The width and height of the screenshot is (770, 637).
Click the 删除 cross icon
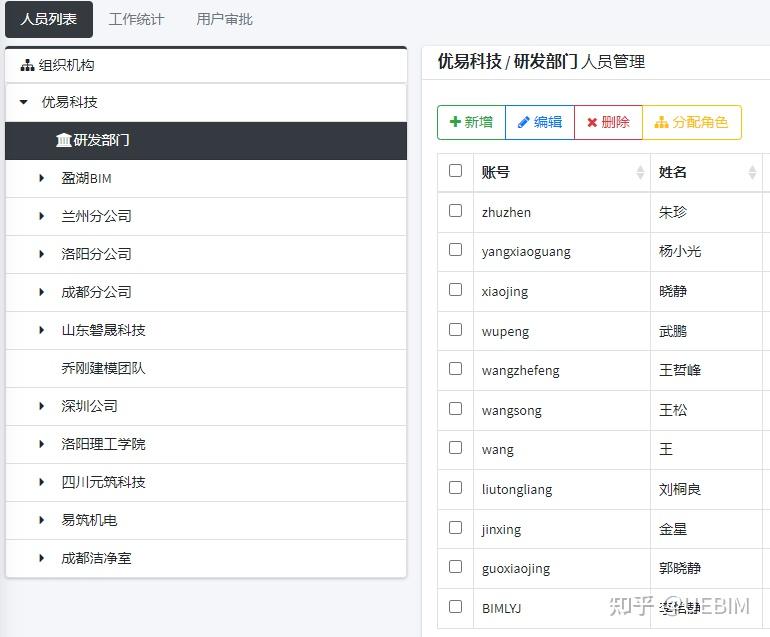coord(592,122)
